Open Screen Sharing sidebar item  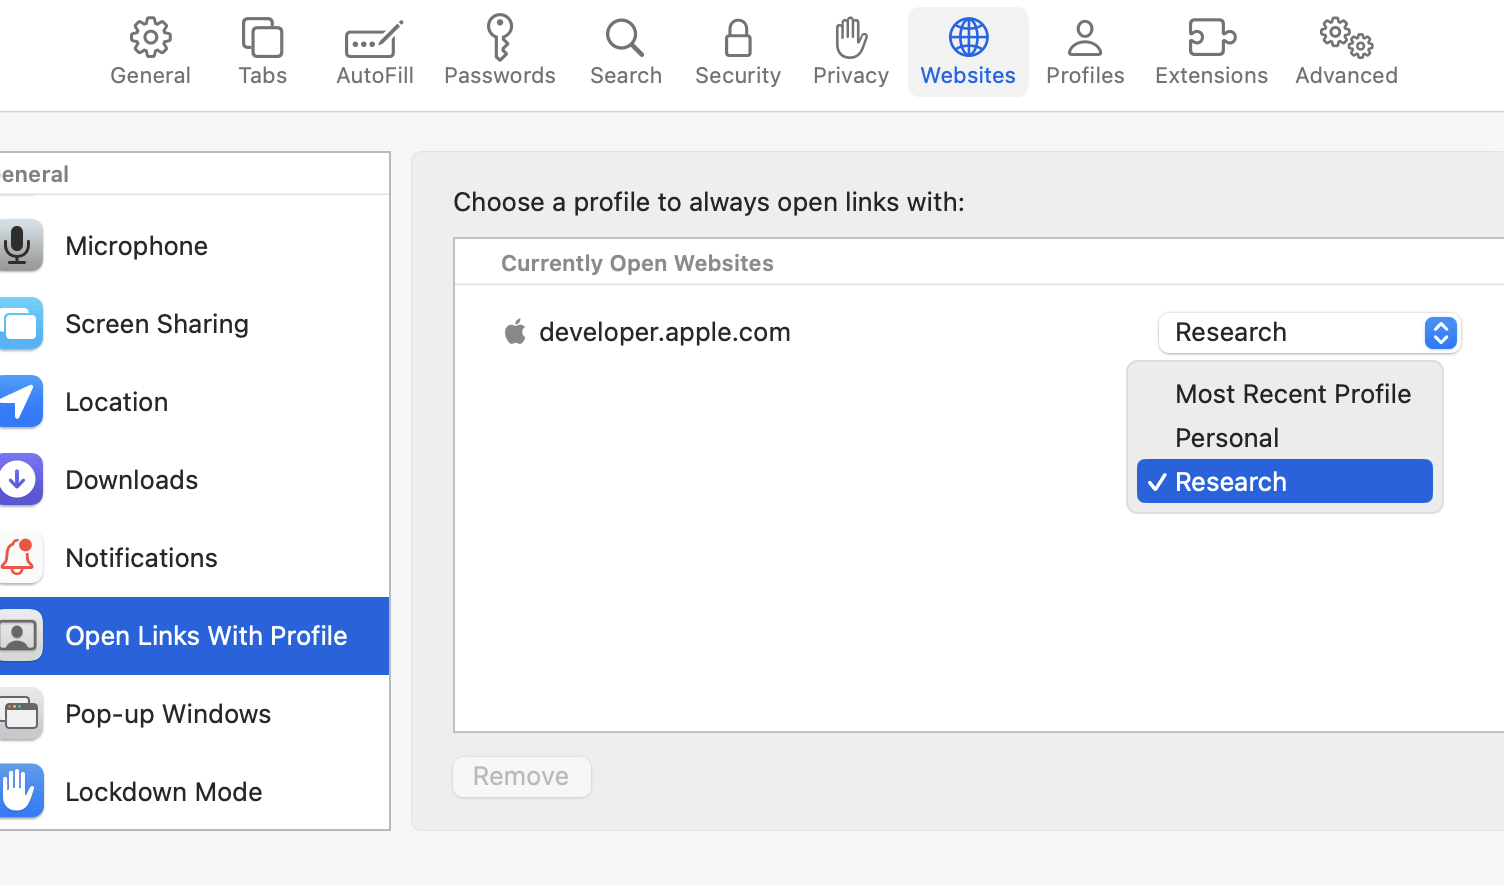[x=195, y=323]
